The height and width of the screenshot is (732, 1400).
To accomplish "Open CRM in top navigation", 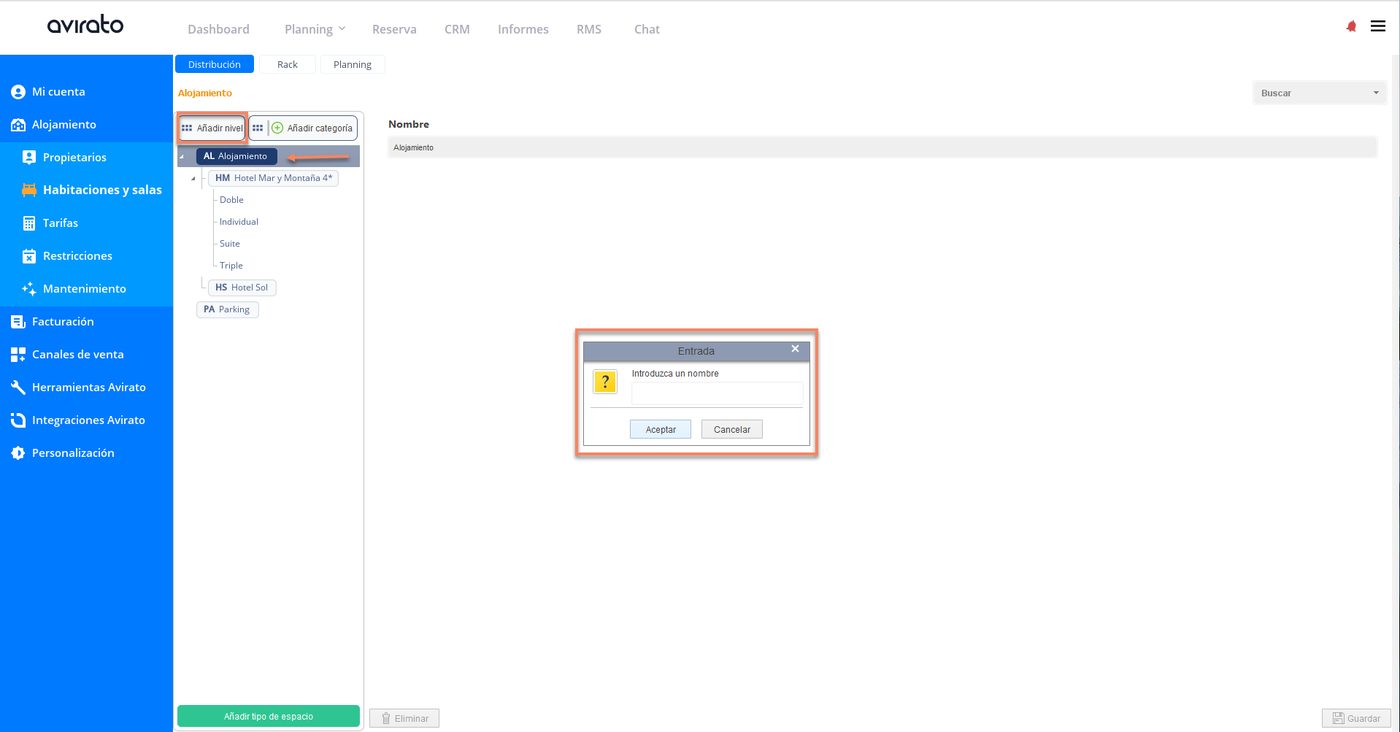I will 457,29.
